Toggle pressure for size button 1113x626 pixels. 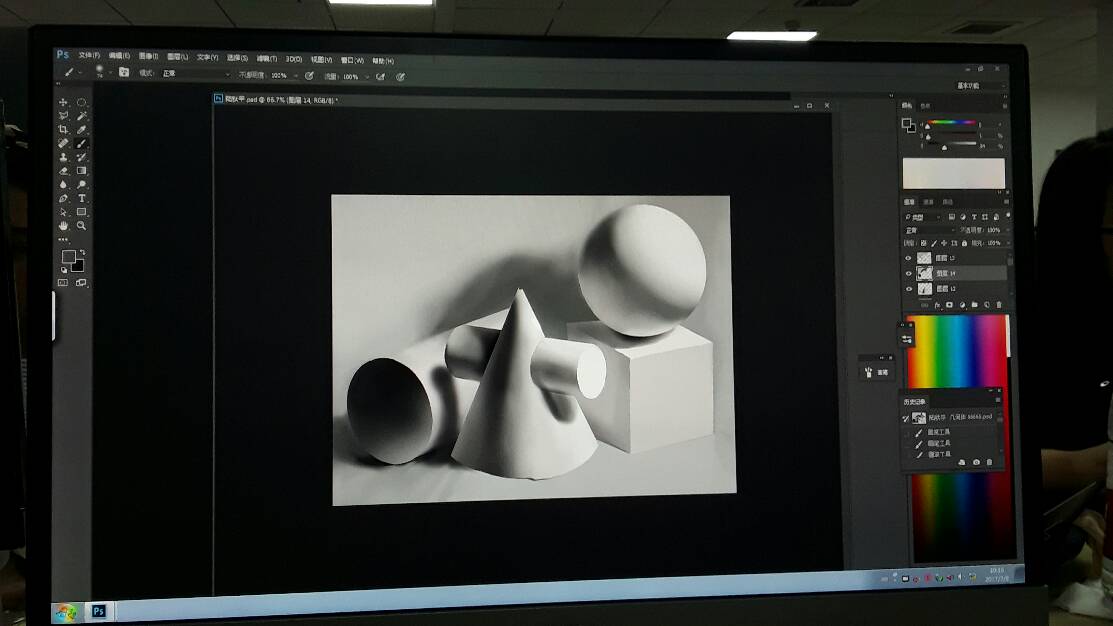tap(400, 77)
